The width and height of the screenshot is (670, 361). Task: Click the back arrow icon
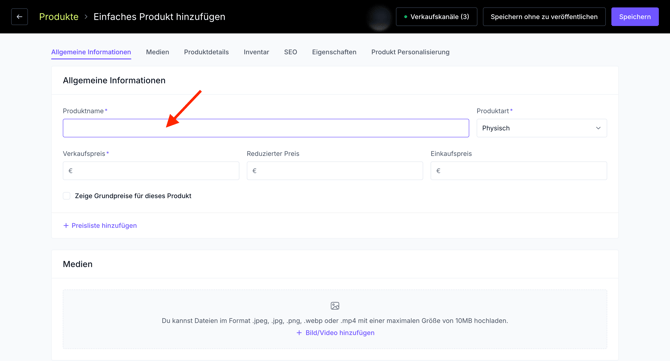(19, 17)
